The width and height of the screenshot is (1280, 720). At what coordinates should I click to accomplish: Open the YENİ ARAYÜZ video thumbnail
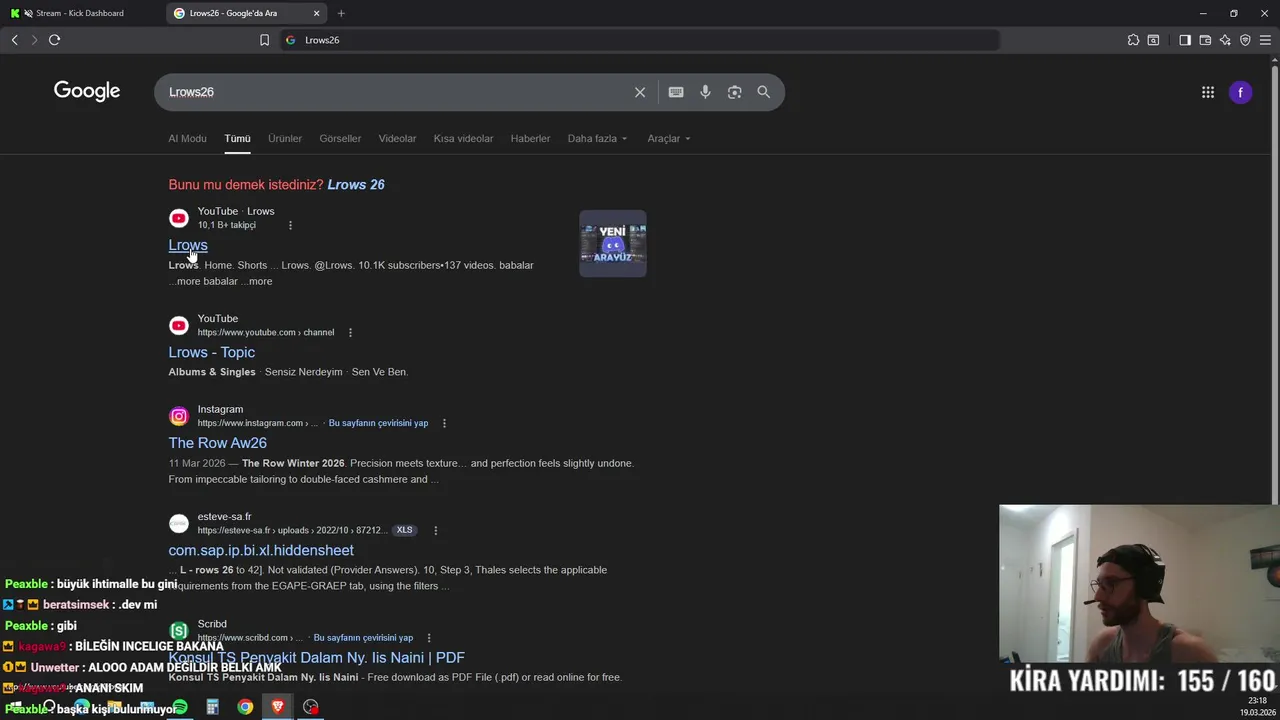613,243
